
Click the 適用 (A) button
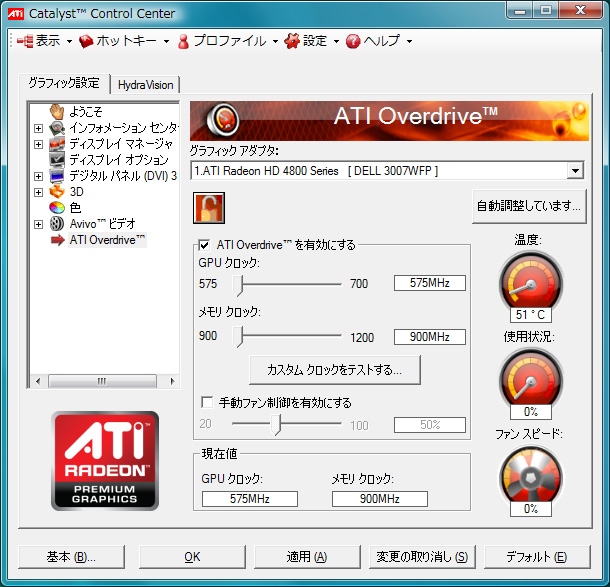coord(307,557)
